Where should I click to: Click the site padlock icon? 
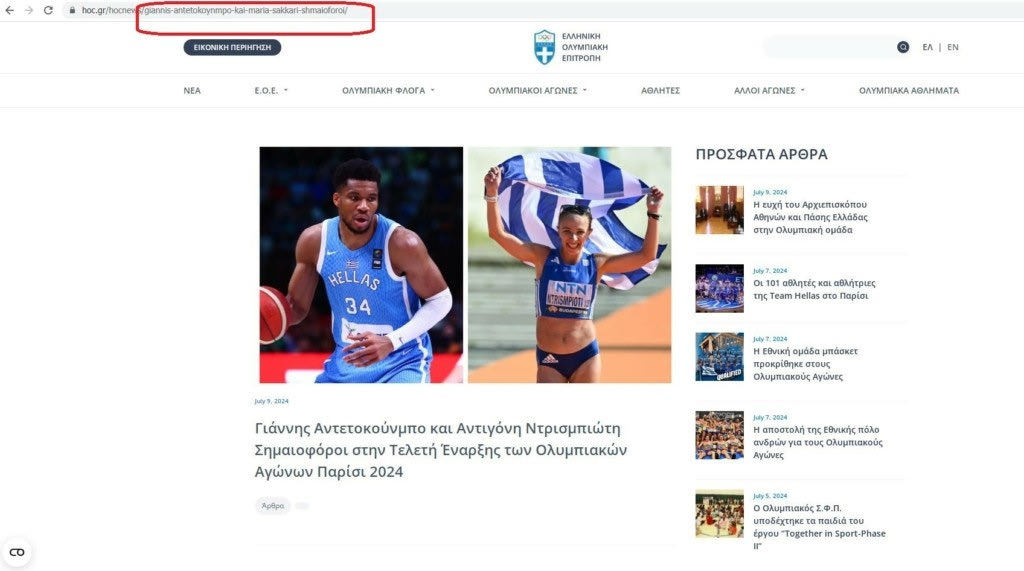pyautogui.click(x=72, y=10)
